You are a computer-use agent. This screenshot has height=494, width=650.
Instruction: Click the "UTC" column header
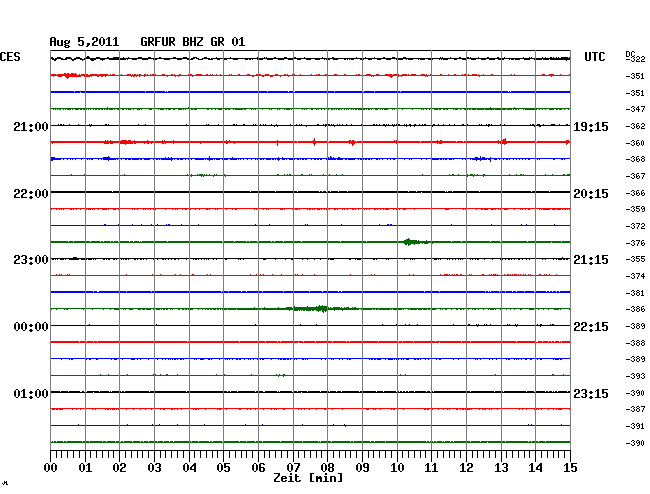tap(594, 57)
